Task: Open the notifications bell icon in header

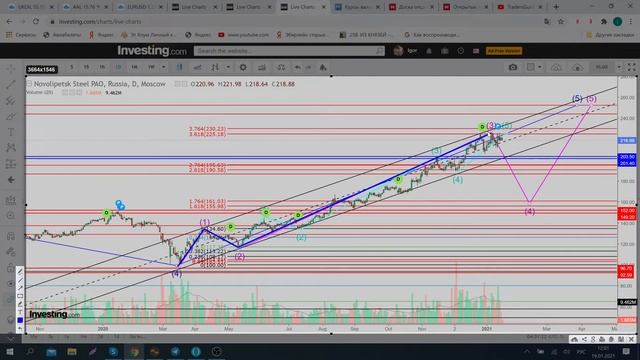Action: click(429, 51)
